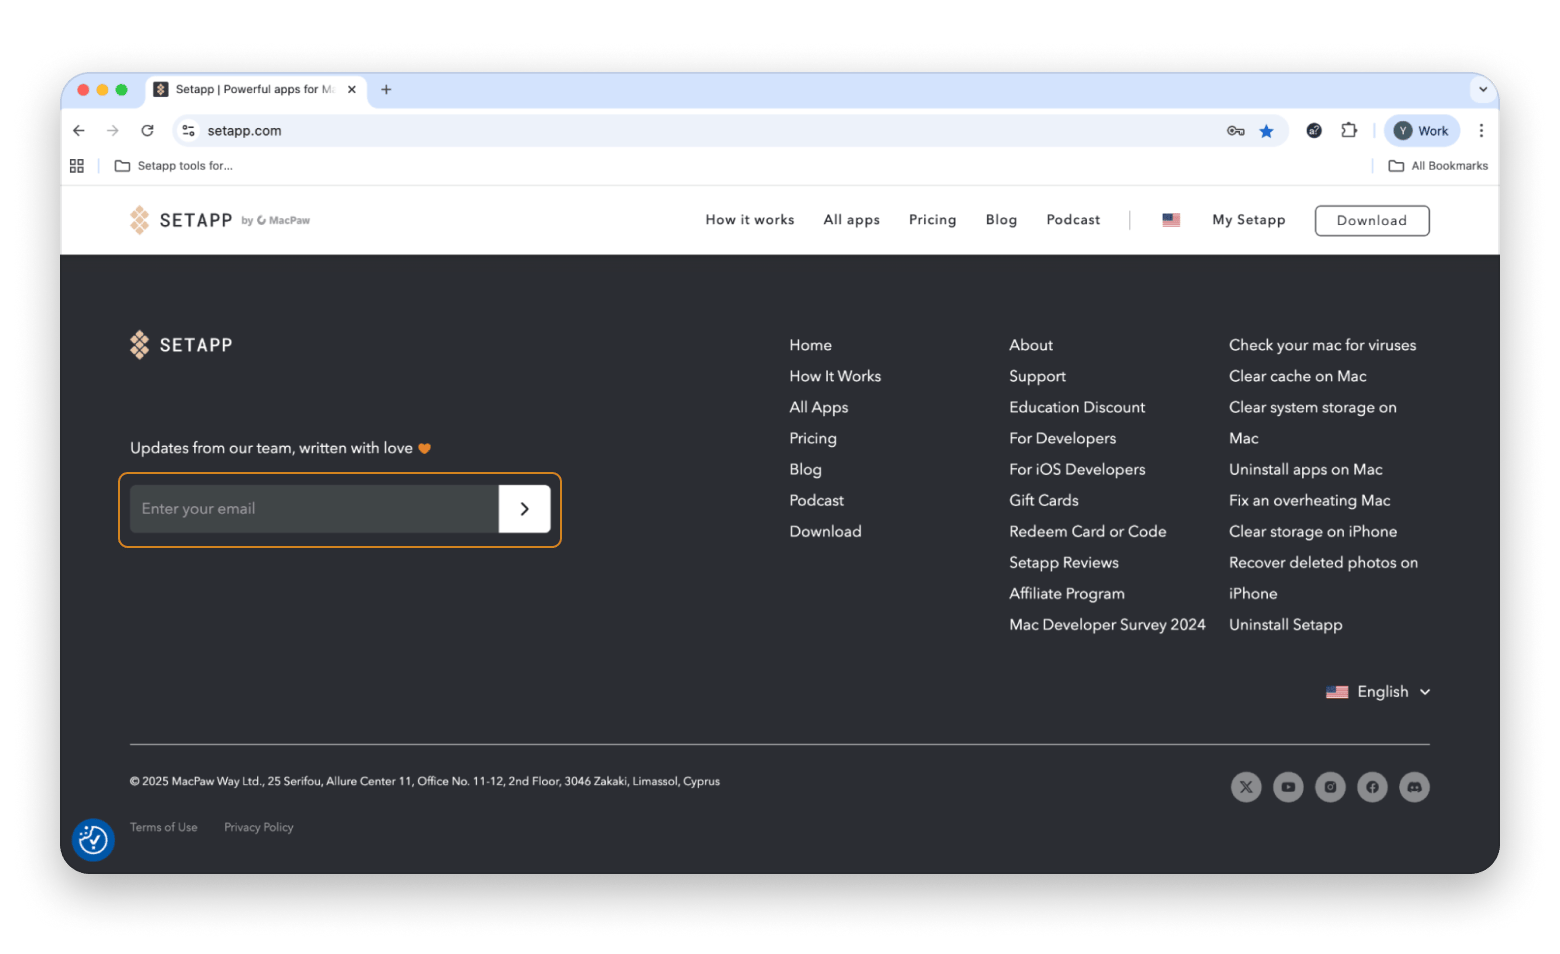Viewport: 1560px width, 954px height.
Task: Open Uninstall Setapp link
Action: tap(1286, 625)
